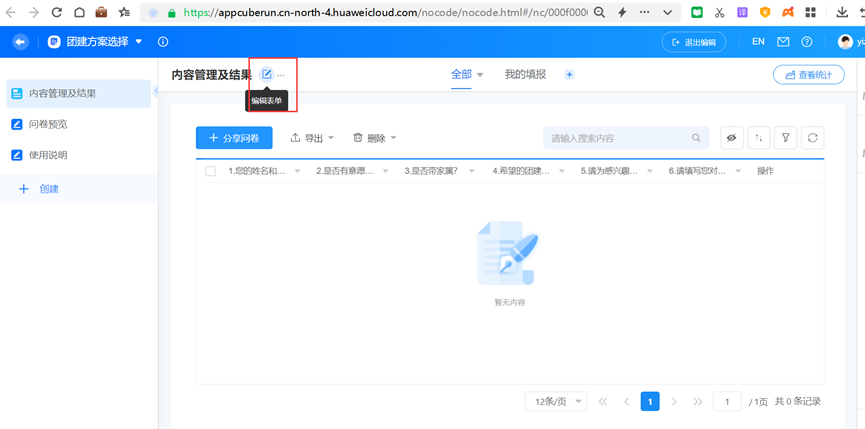
Task: Expand the address bar dropdown chevron
Action: click(x=668, y=13)
